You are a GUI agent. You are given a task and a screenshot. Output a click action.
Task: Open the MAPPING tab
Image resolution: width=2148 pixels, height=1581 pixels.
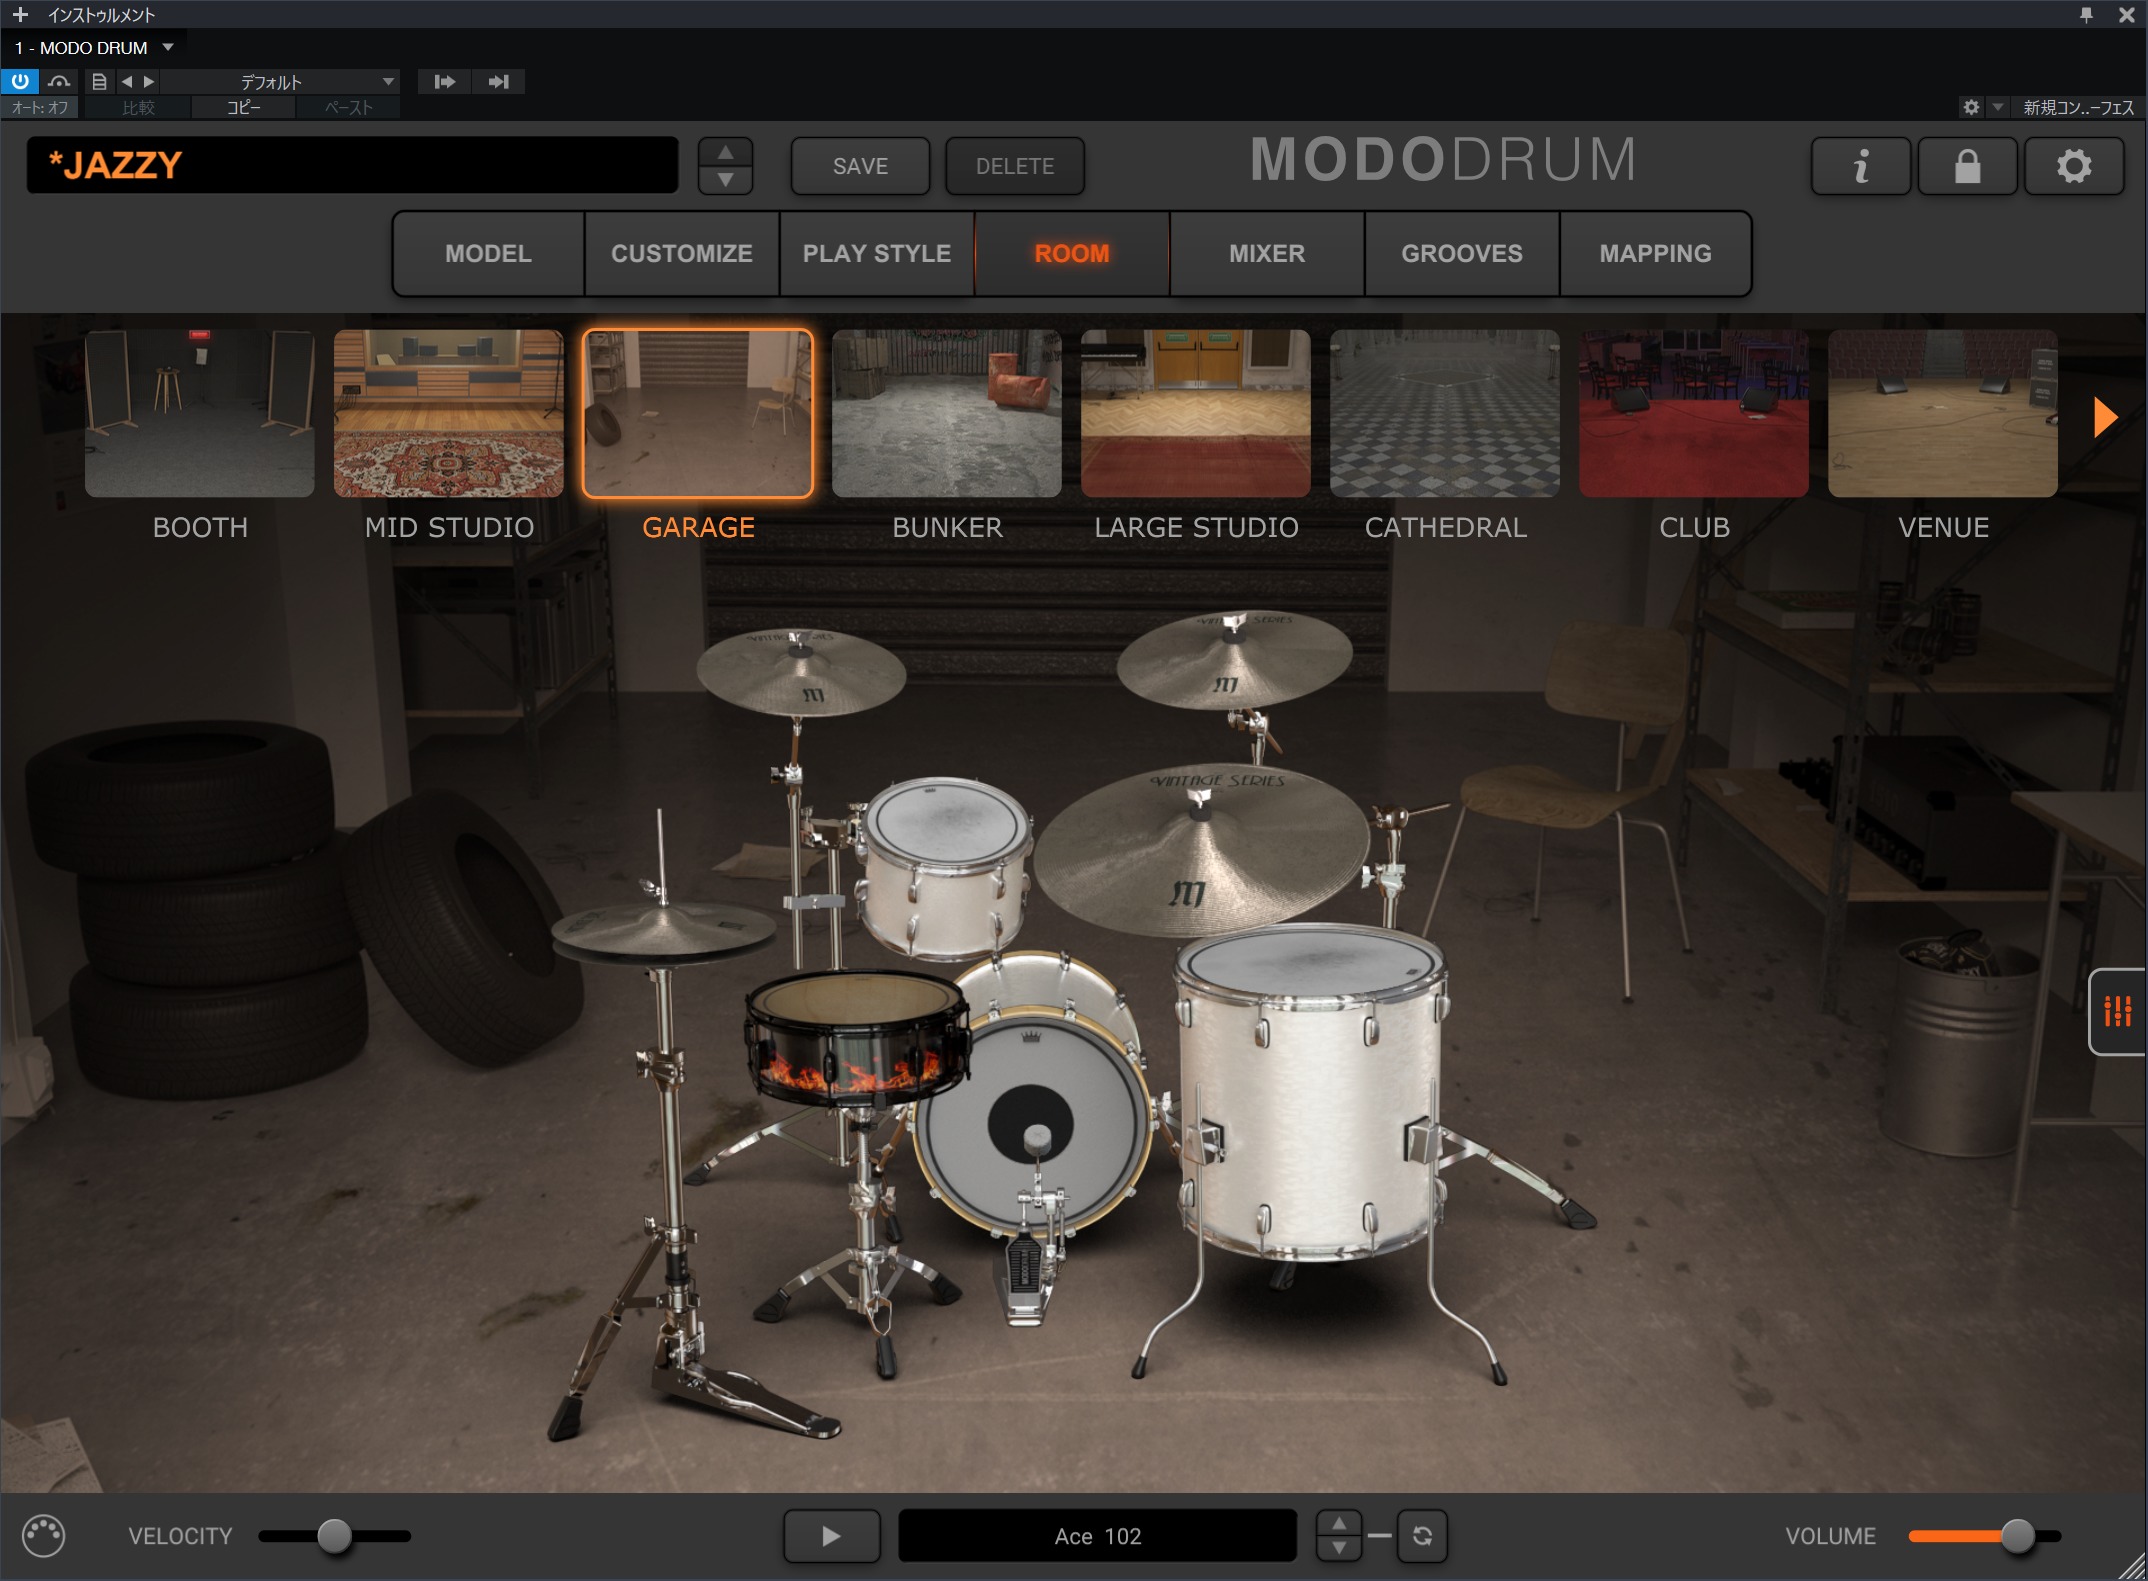pyautogui.click(x=1655, y=253)
